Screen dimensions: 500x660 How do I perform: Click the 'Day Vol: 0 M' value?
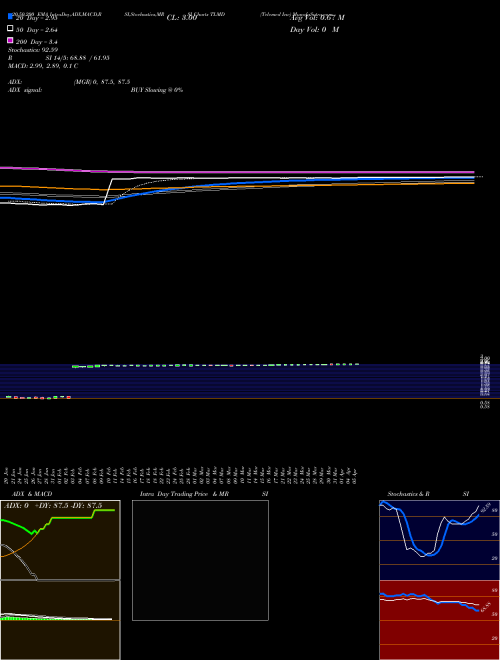pos(314,29)
